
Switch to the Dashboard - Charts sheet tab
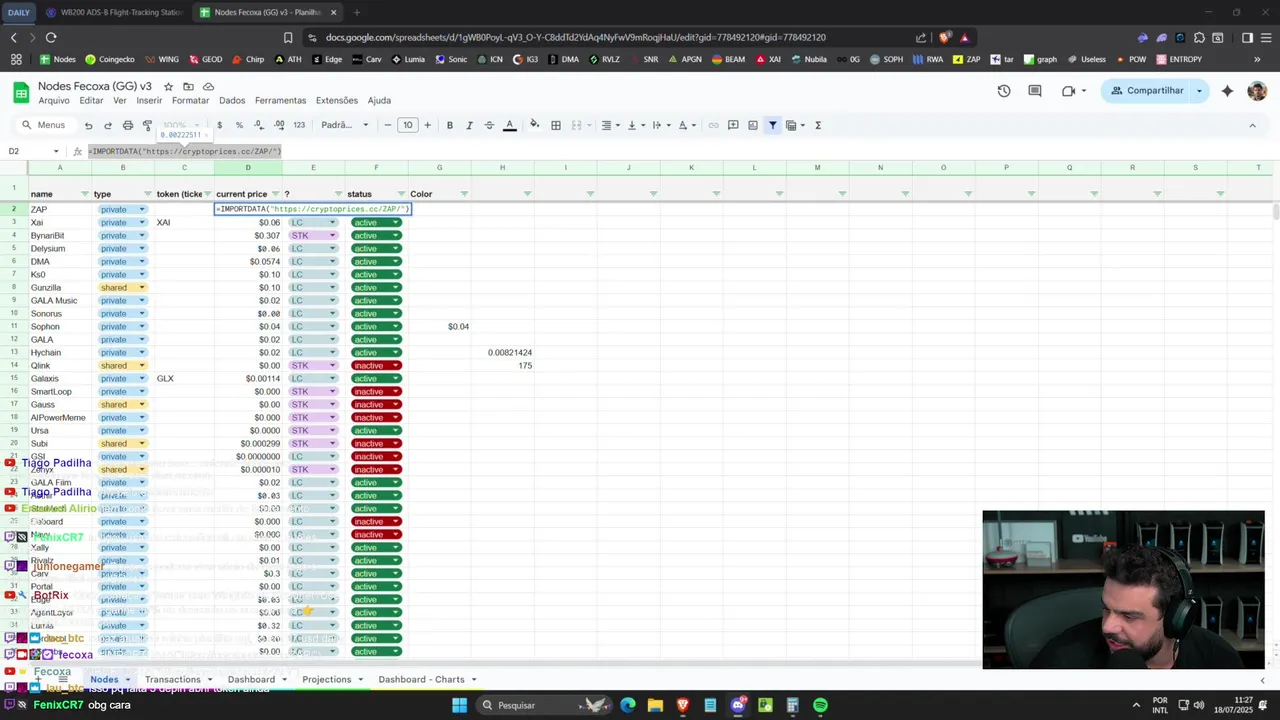tap(421, 680)
